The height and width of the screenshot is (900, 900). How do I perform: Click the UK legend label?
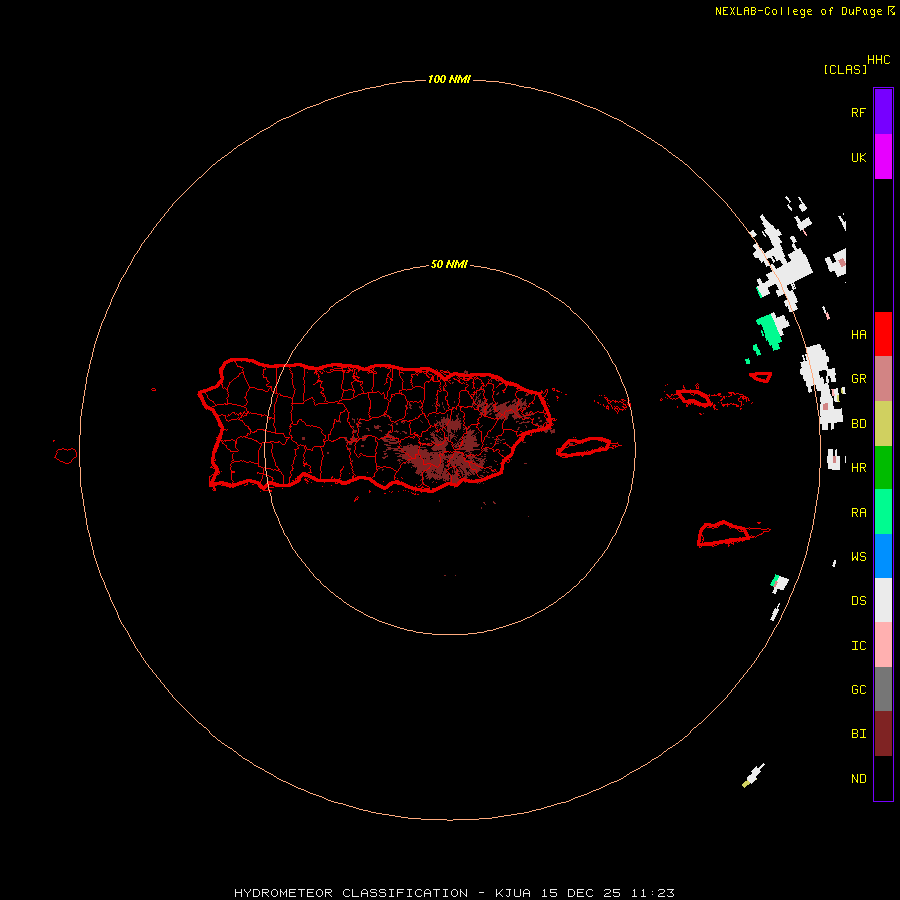point(858,157)
